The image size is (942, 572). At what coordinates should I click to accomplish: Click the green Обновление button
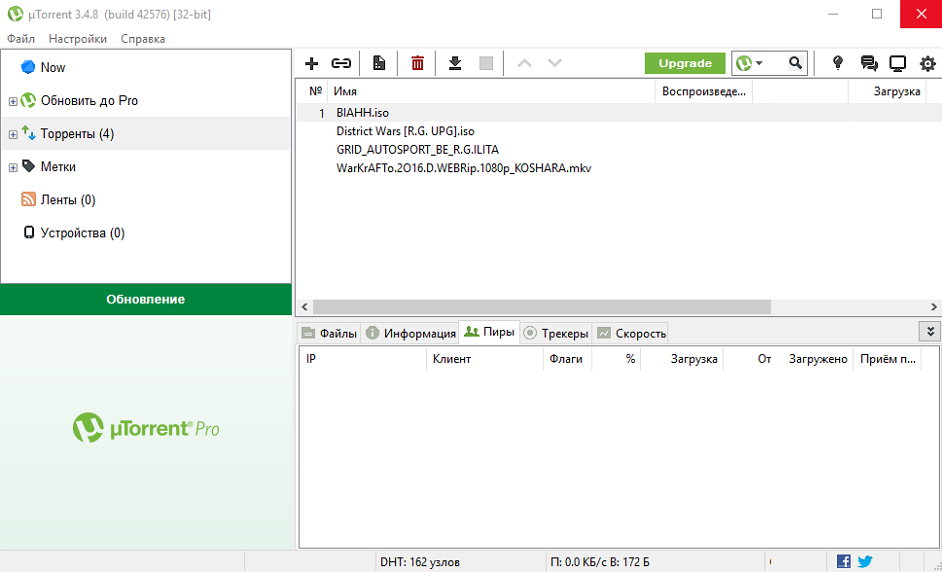145,299
